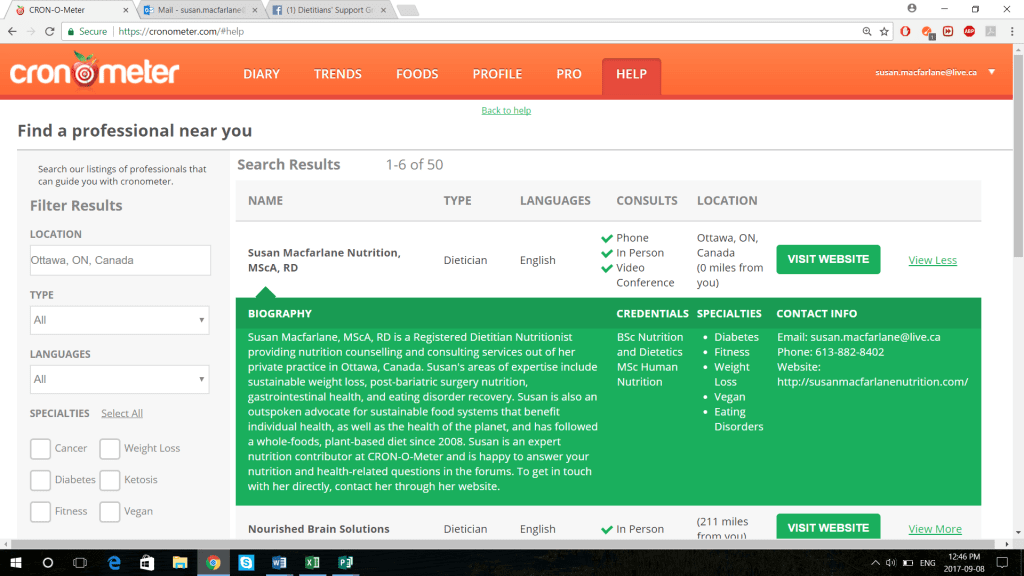Open Task View on taskbar

coord(80,562)
